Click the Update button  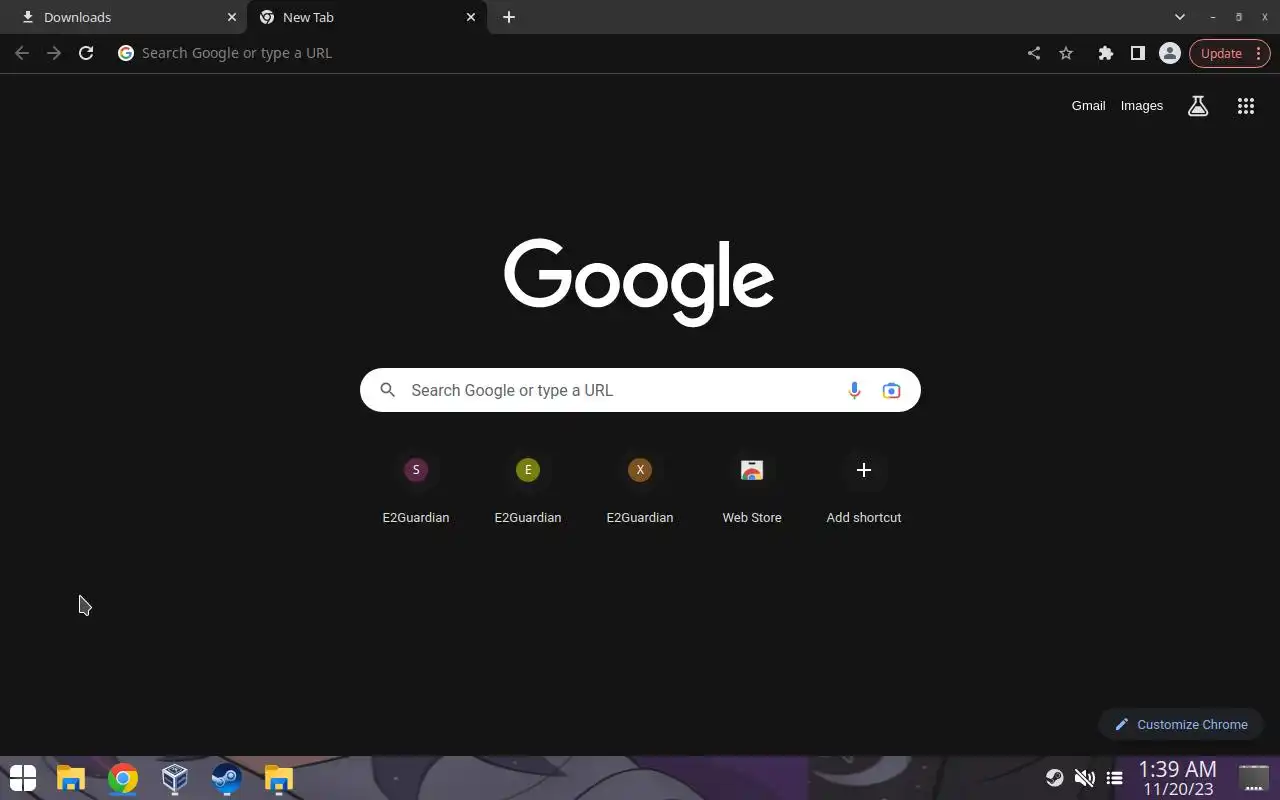(x=1230, y=53)
